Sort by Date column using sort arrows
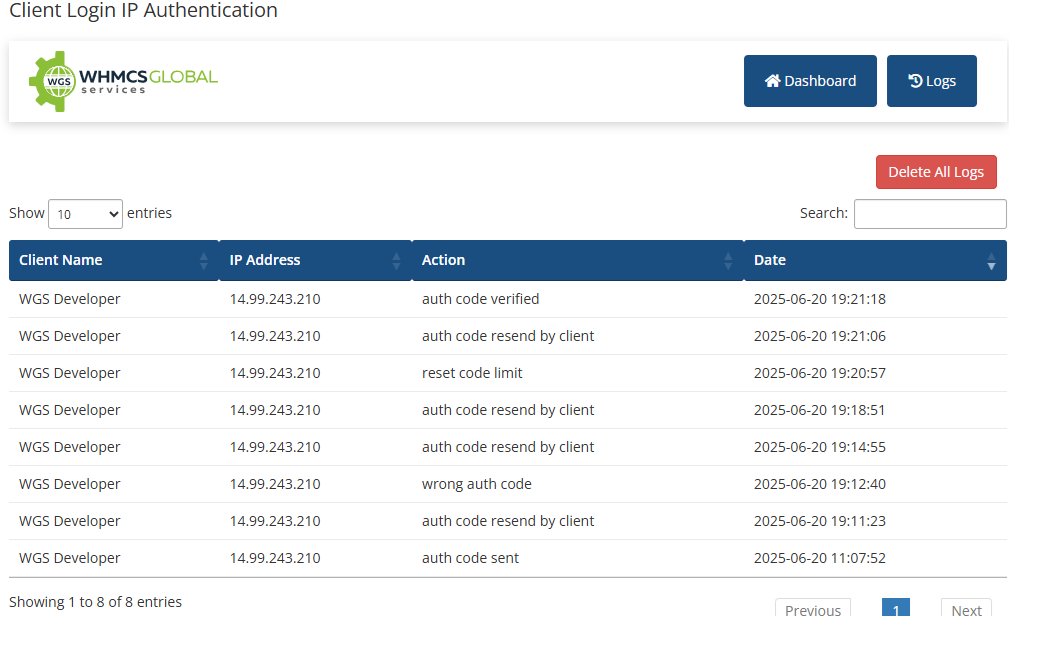 coord(991,261)
